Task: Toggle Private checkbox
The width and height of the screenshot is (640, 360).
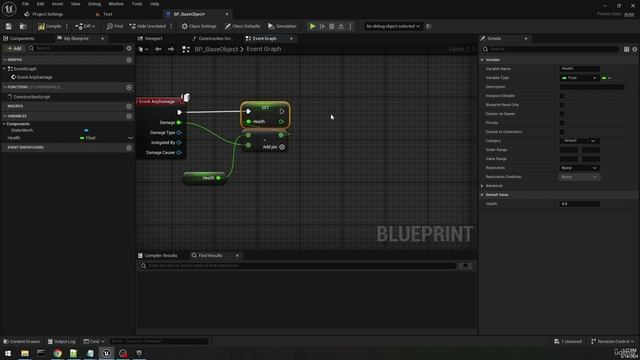Action: coord(562,123)
